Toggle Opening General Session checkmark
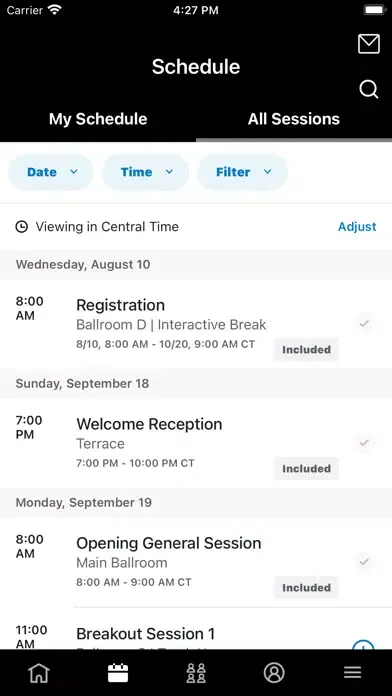The height and width of the screenshot is (696, 392). pos(364,562)
